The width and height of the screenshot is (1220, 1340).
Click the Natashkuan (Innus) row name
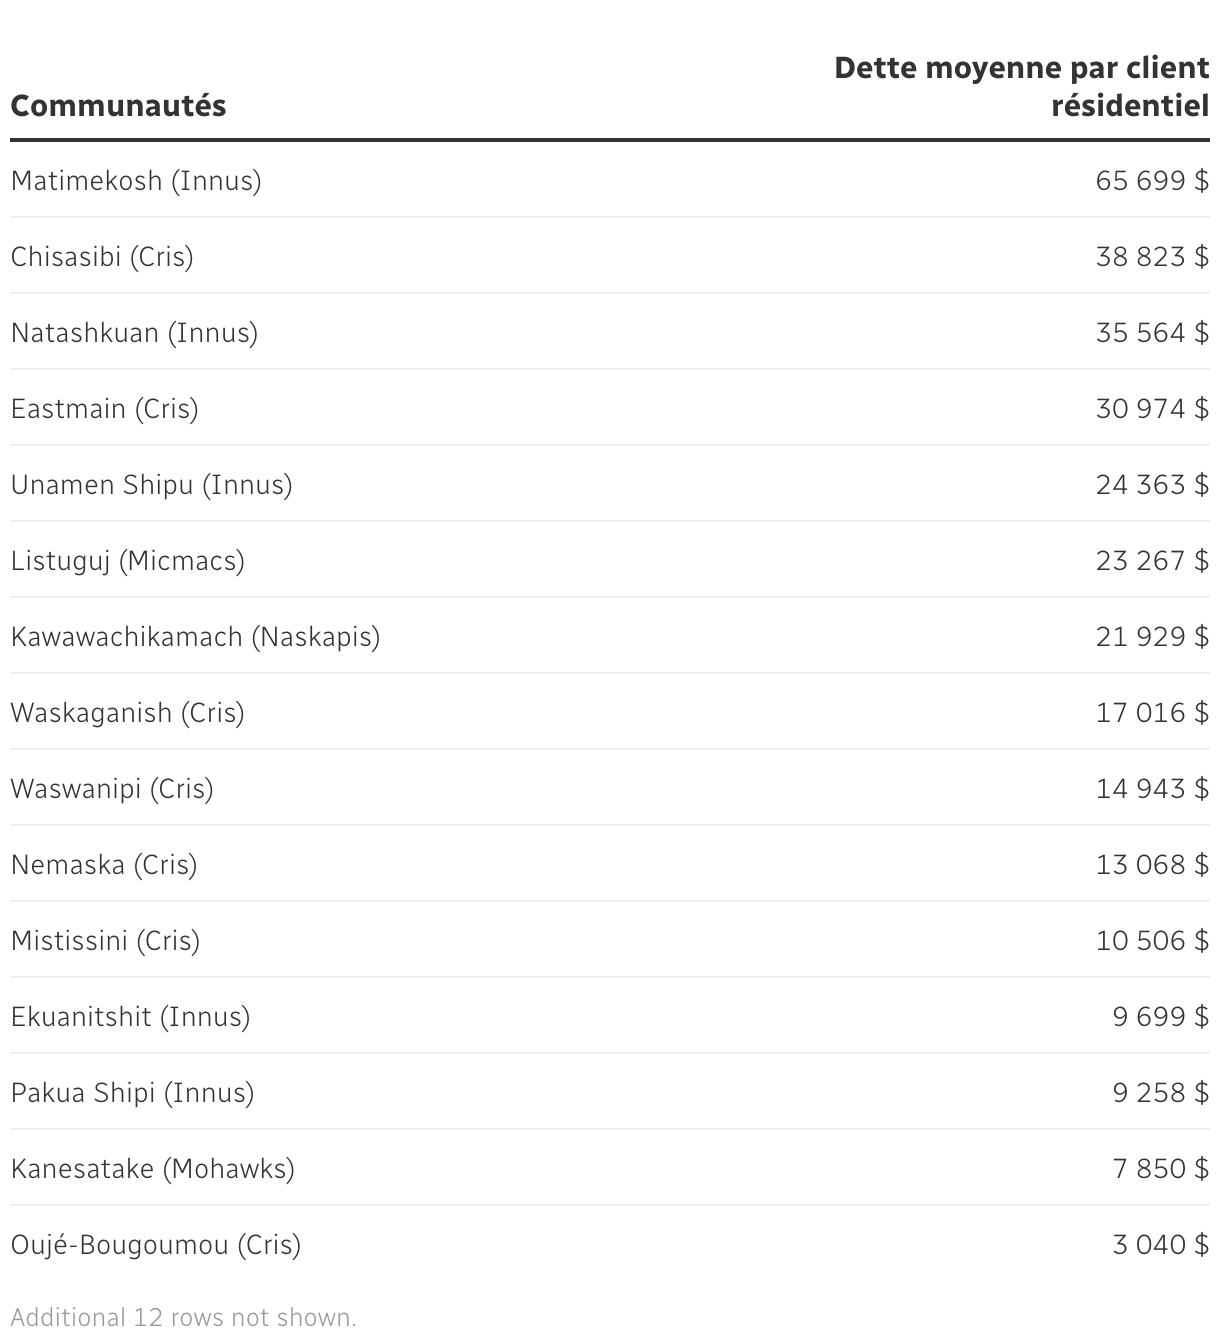134,333
